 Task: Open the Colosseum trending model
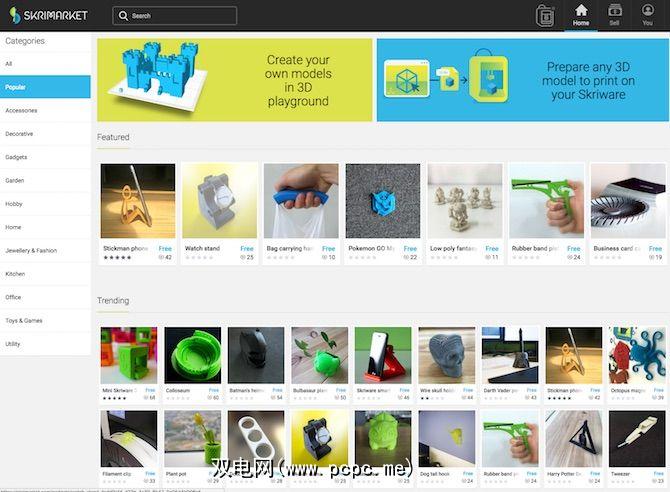point(193,364)
